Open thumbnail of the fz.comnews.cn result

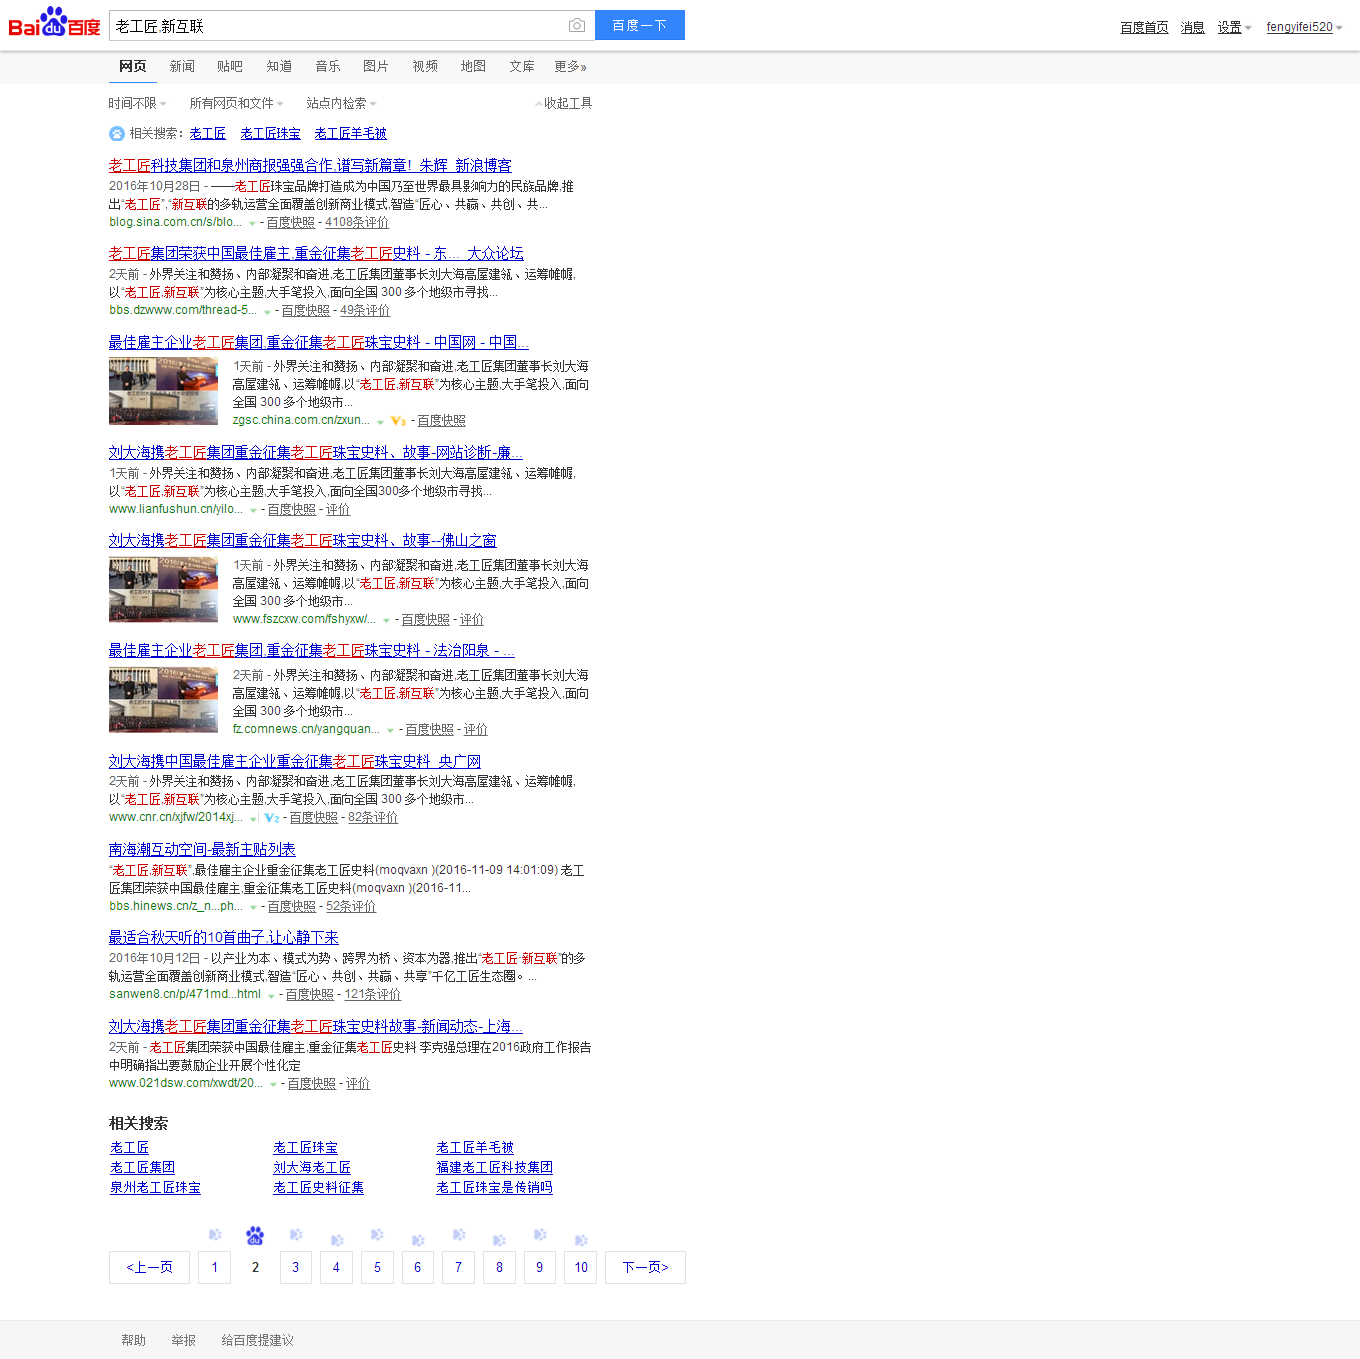163,700
